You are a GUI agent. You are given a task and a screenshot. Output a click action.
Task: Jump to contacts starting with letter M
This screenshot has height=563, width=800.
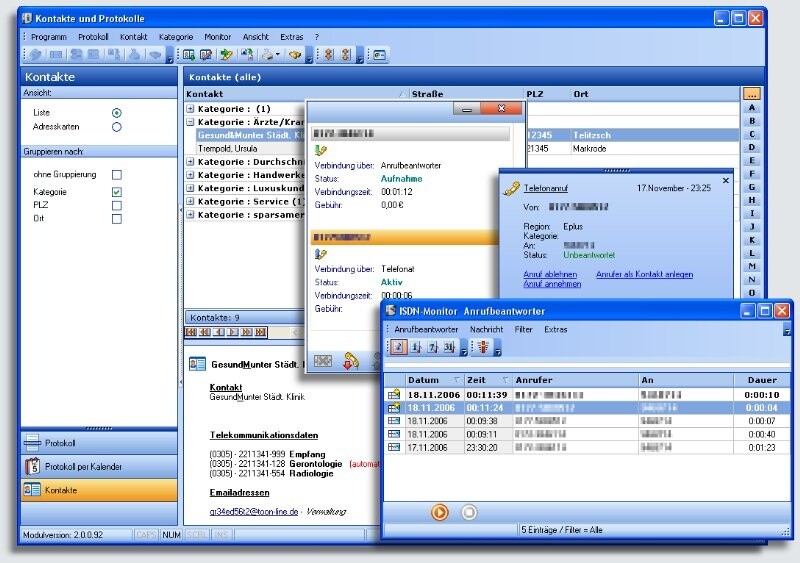pyautogui.click(x=752, y=266)
